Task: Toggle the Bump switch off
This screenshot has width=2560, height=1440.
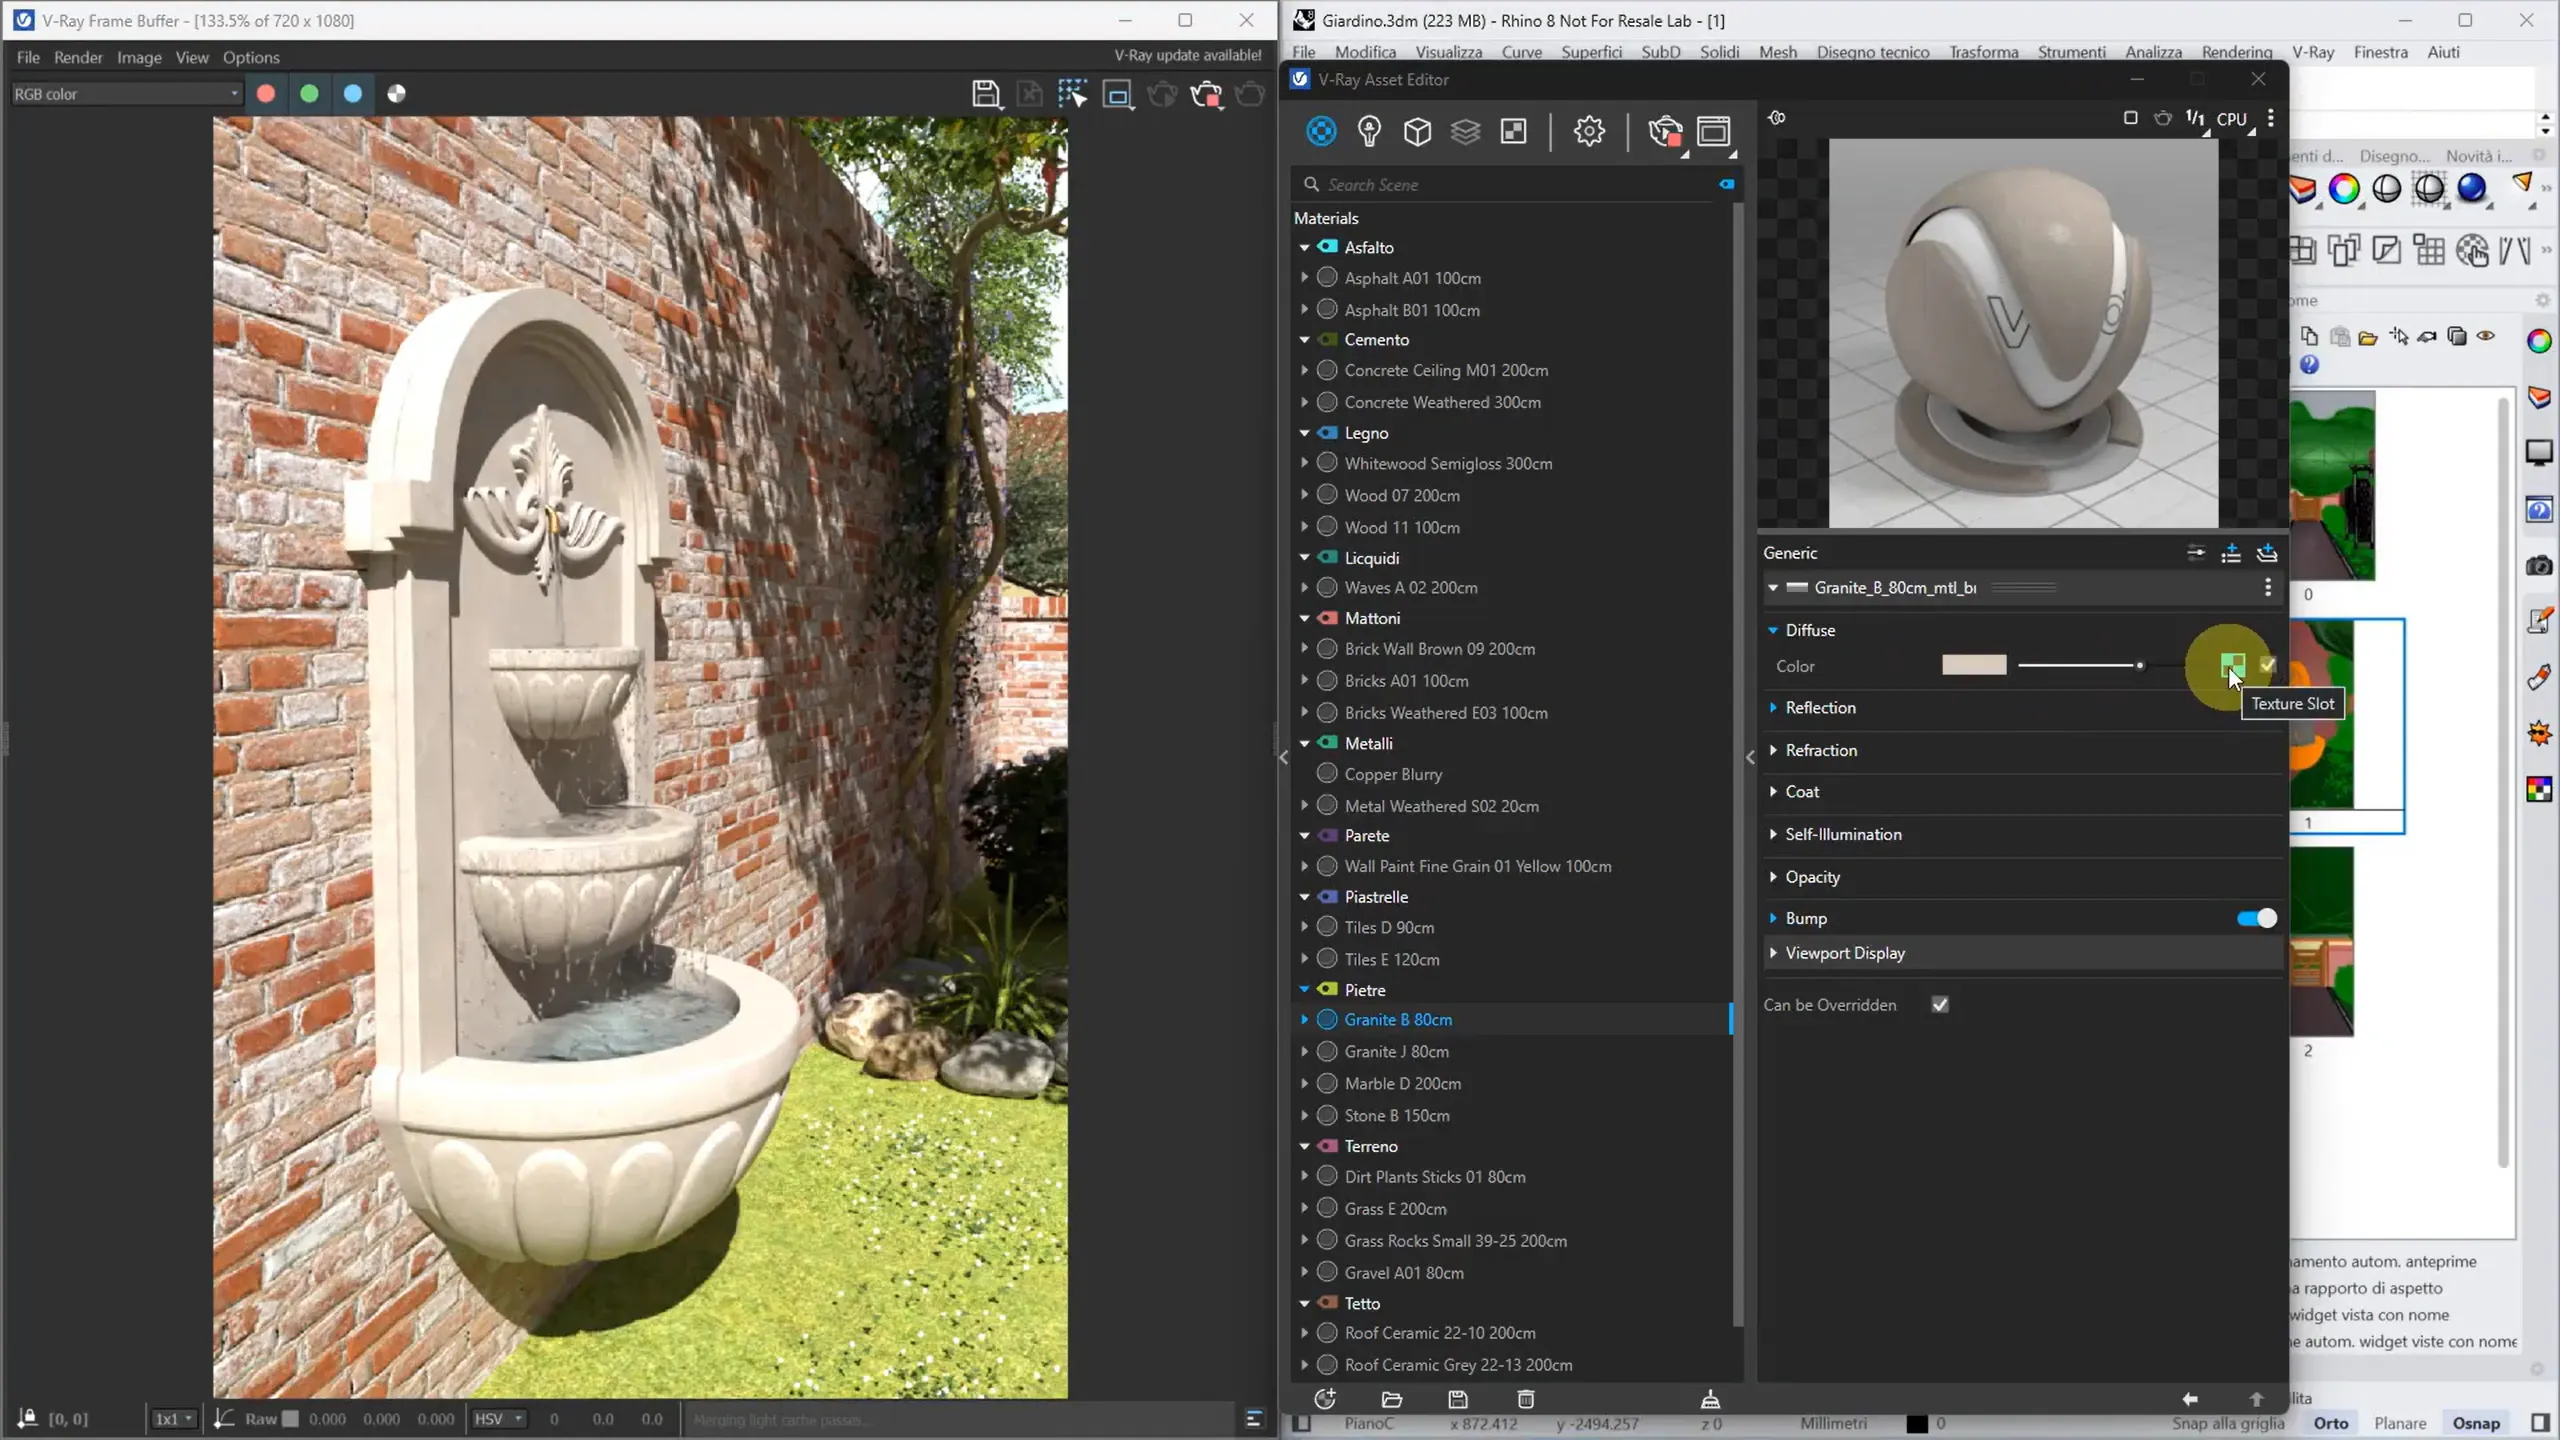Action: tap(2256, 918)
